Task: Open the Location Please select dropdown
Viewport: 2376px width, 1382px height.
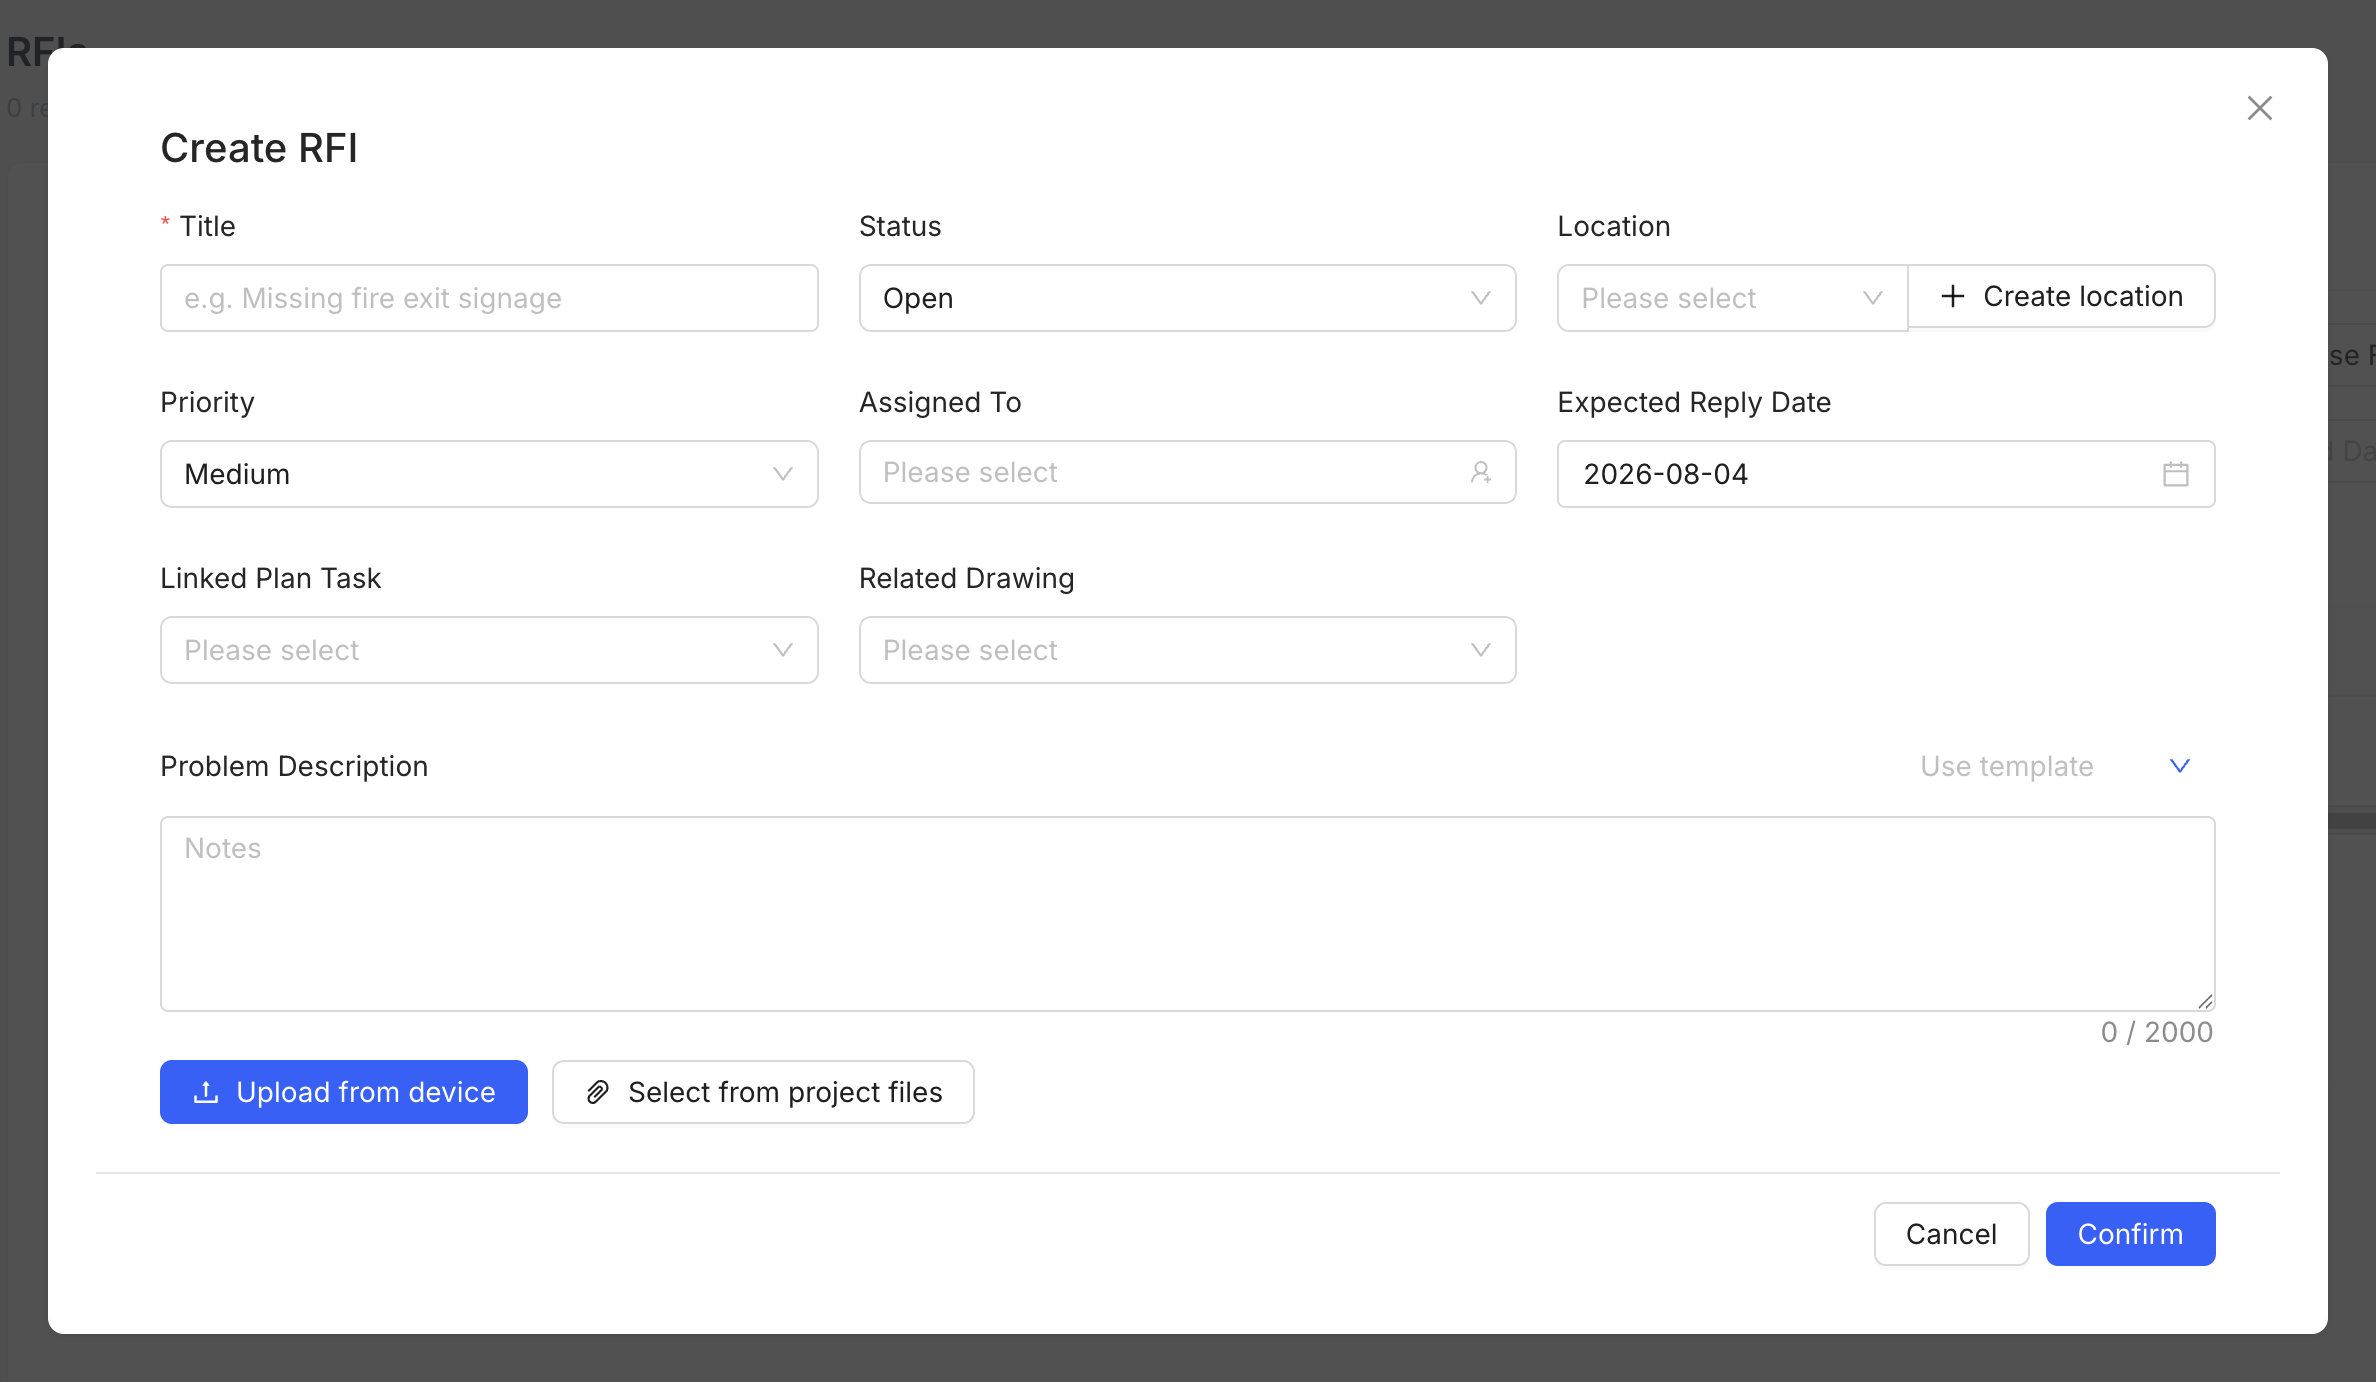Action: coord(1732,298)
